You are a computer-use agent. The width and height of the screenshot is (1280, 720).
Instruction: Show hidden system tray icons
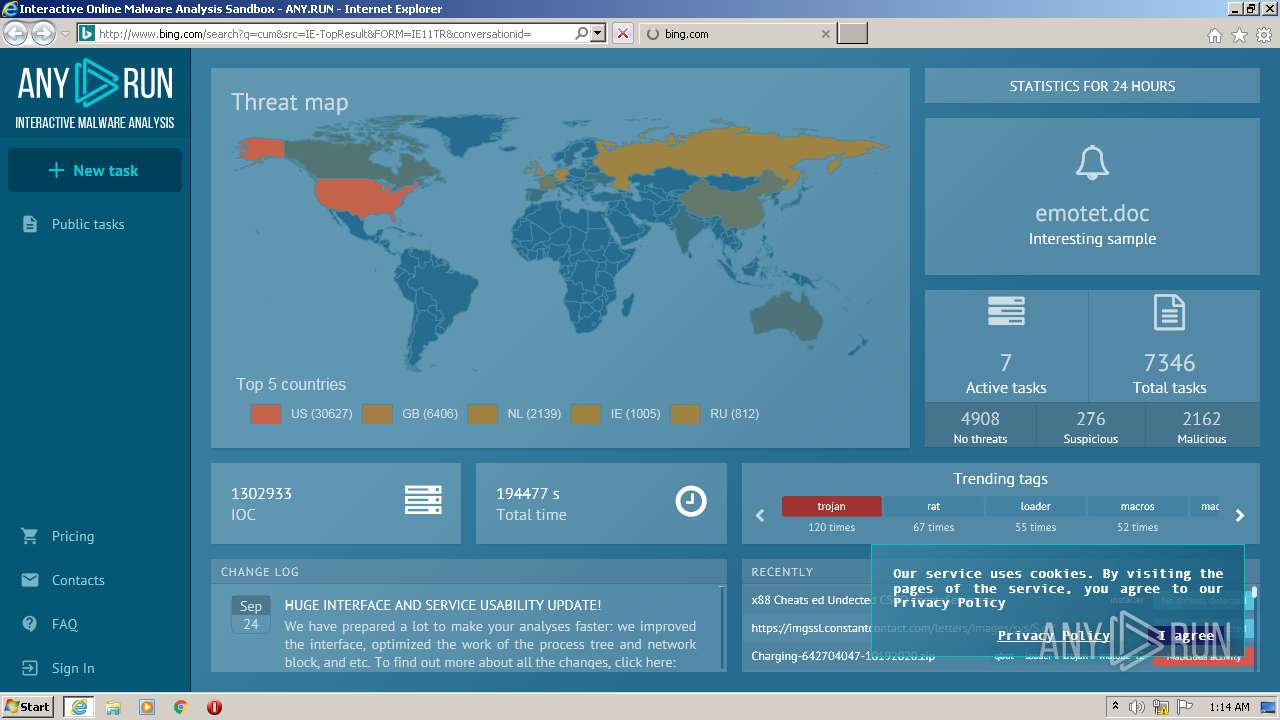click(x=1115, y=707)
